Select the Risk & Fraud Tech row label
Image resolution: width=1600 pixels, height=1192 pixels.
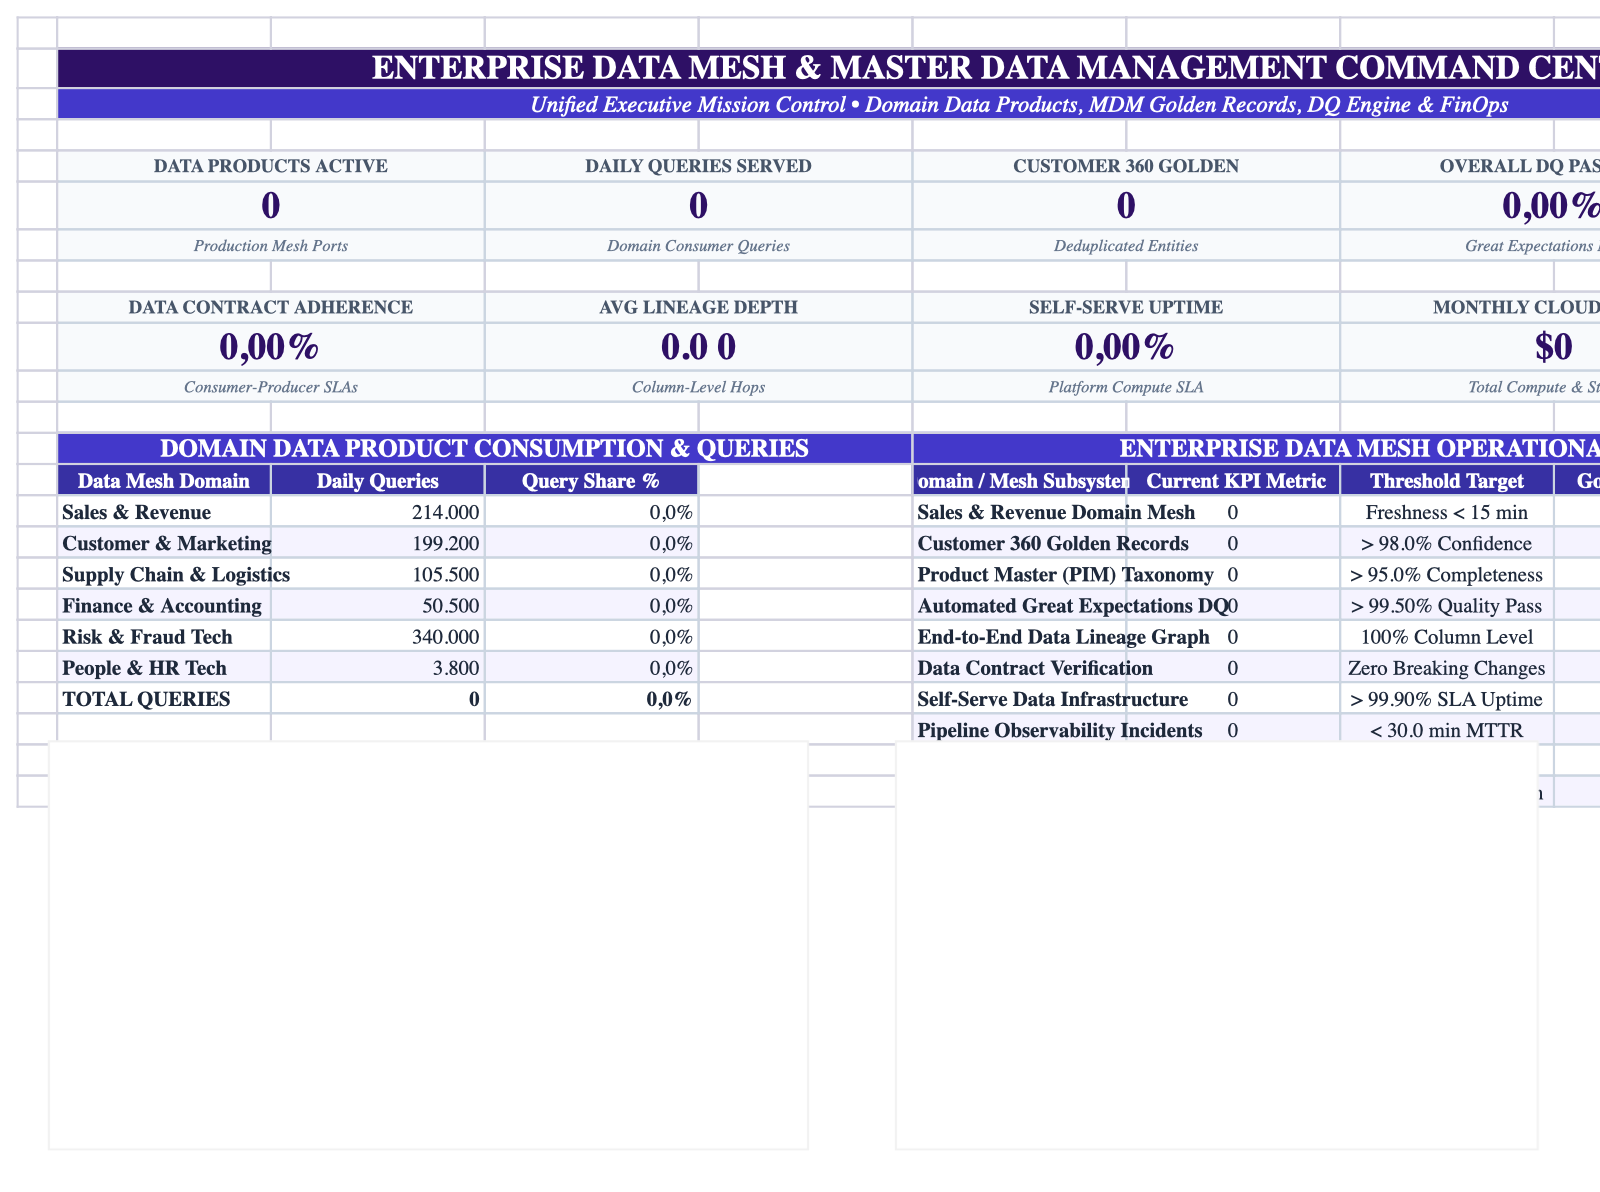[147, 637]
